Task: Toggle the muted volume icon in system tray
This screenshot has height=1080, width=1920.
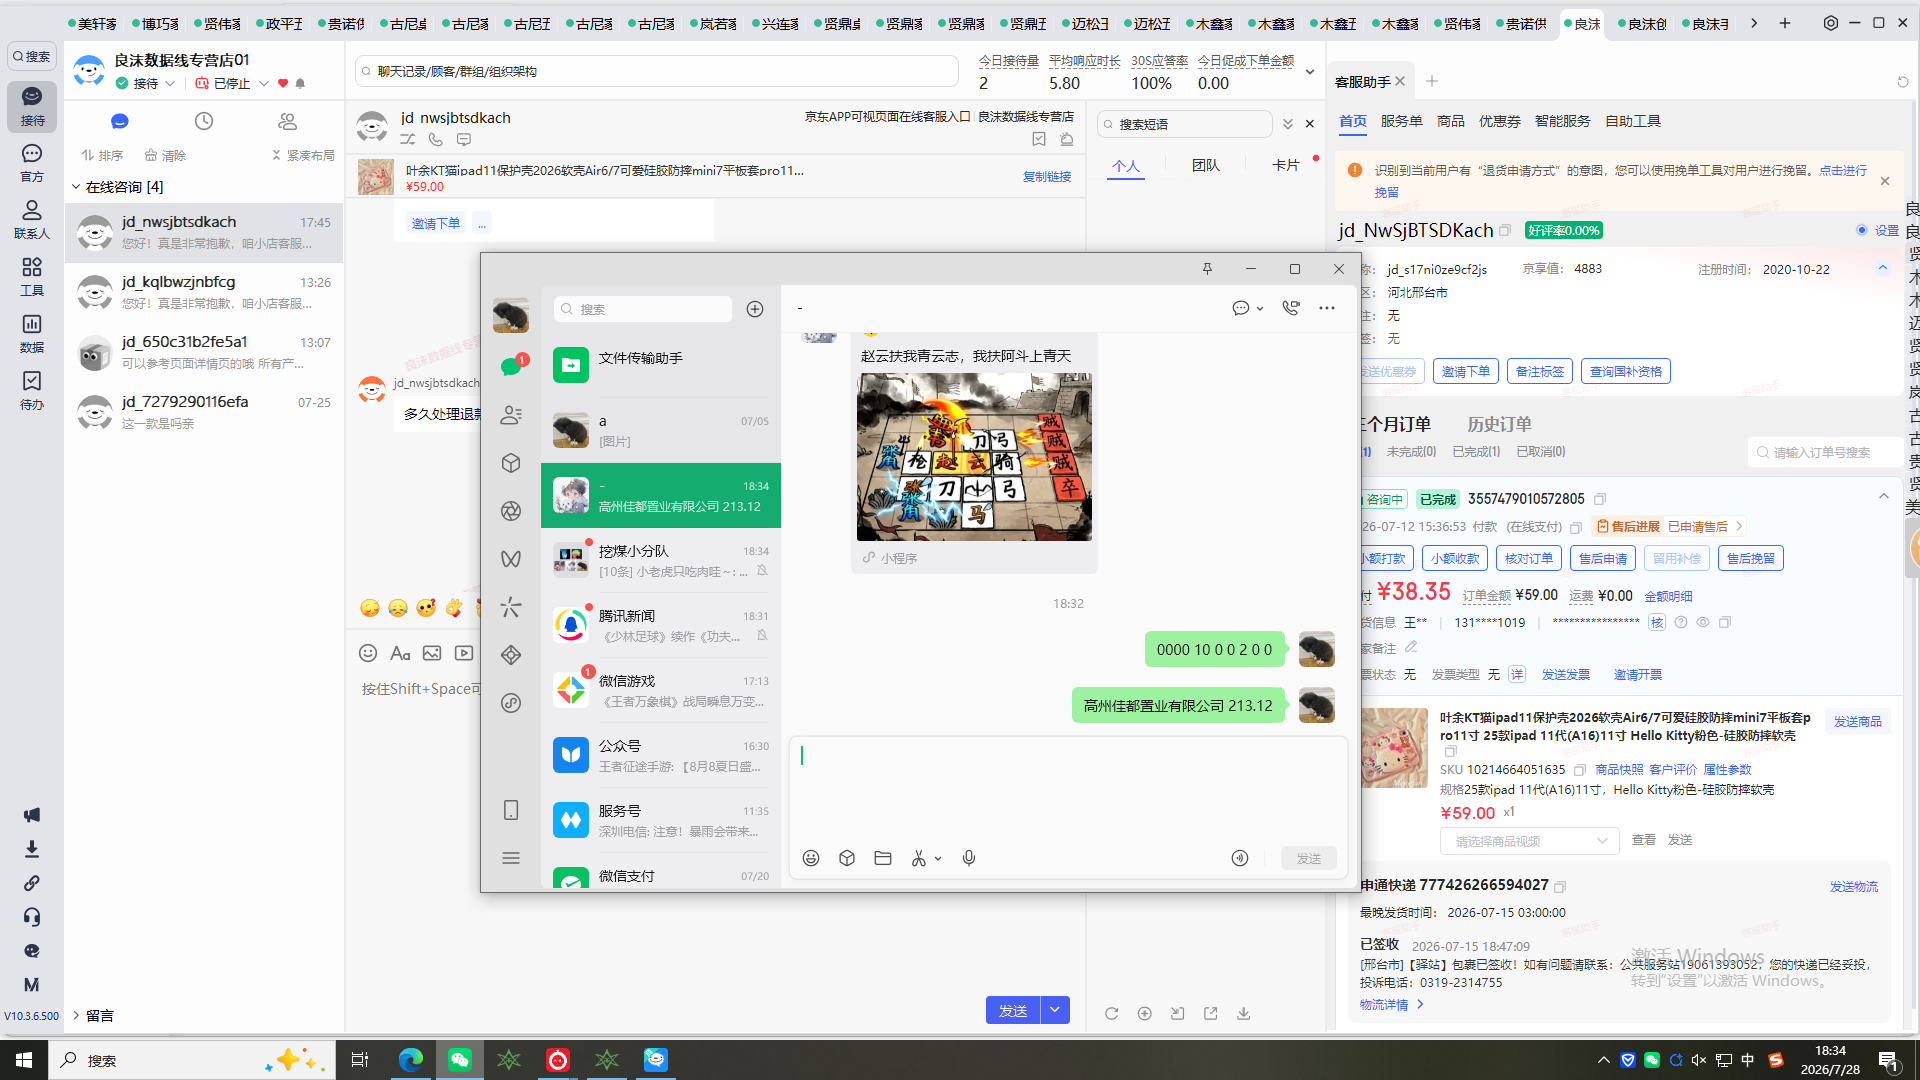Action: (1699, 1060)
